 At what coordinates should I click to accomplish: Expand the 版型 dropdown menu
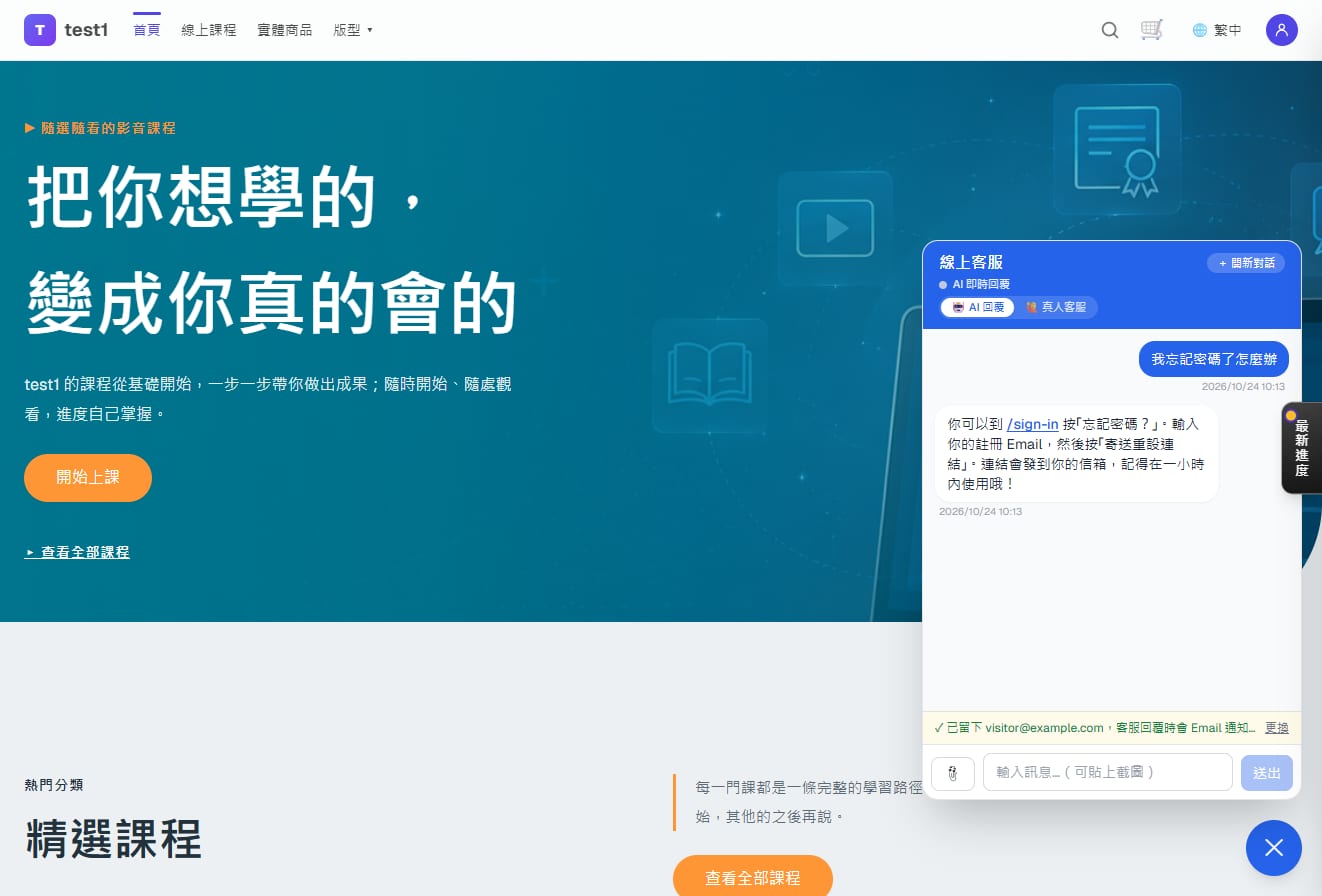353,30
